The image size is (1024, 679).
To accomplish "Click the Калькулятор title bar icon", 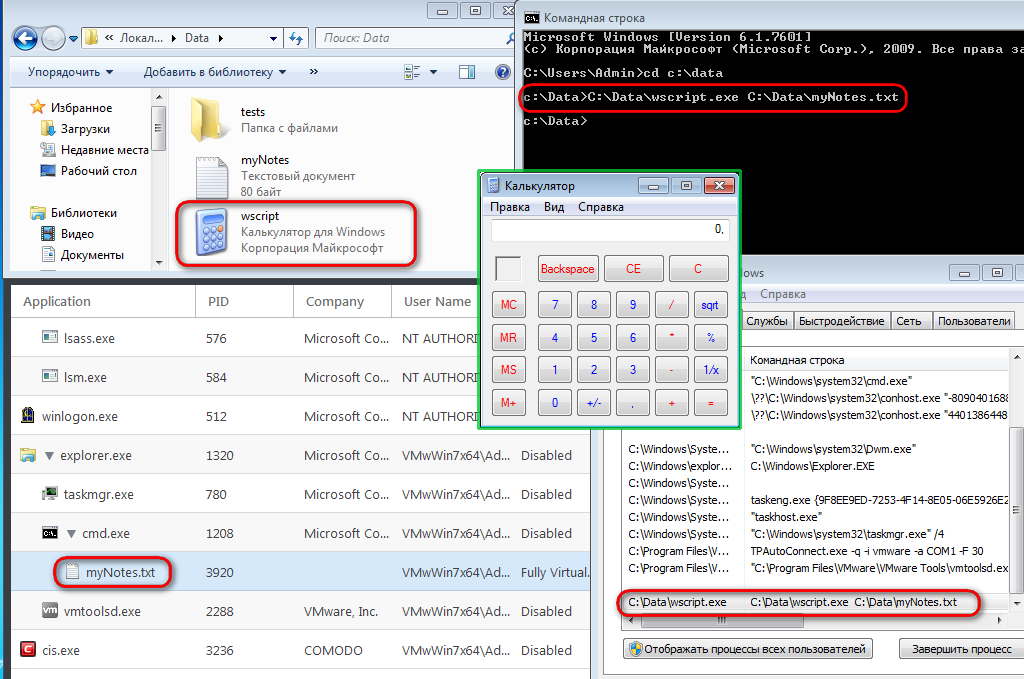I will (493, 185).
